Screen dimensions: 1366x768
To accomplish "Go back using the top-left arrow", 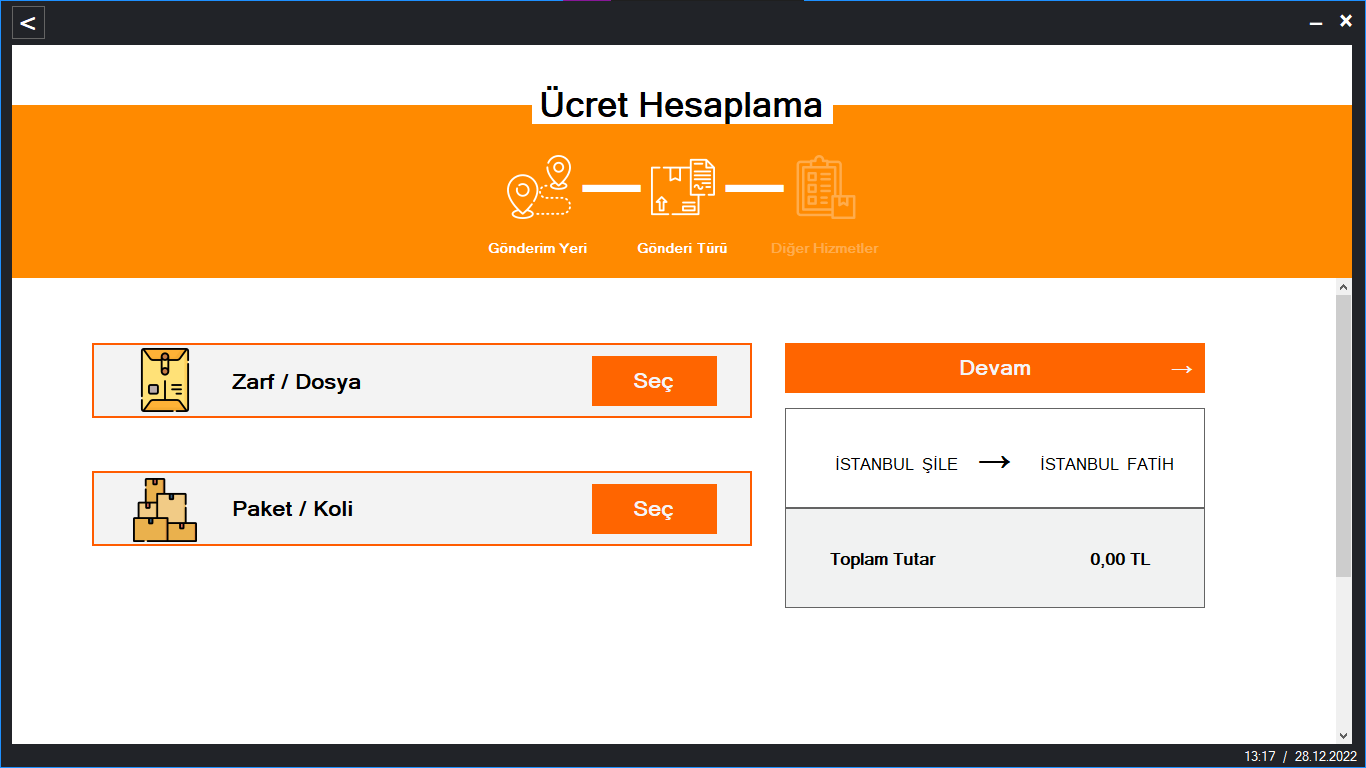I will [x=28, y=23].
